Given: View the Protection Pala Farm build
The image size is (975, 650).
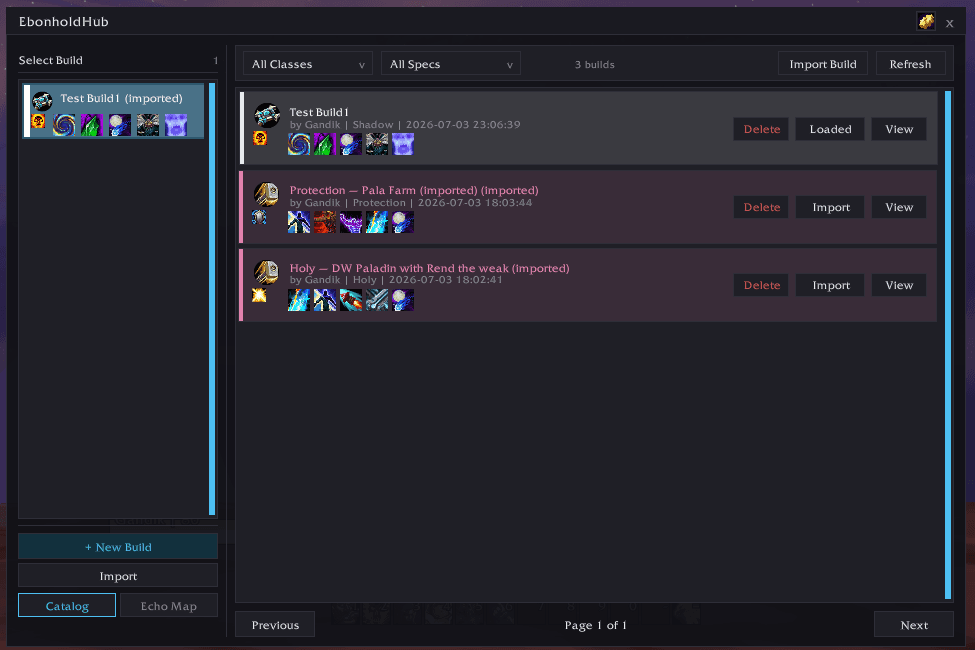Looking at the screenshot, I should 899,207.
